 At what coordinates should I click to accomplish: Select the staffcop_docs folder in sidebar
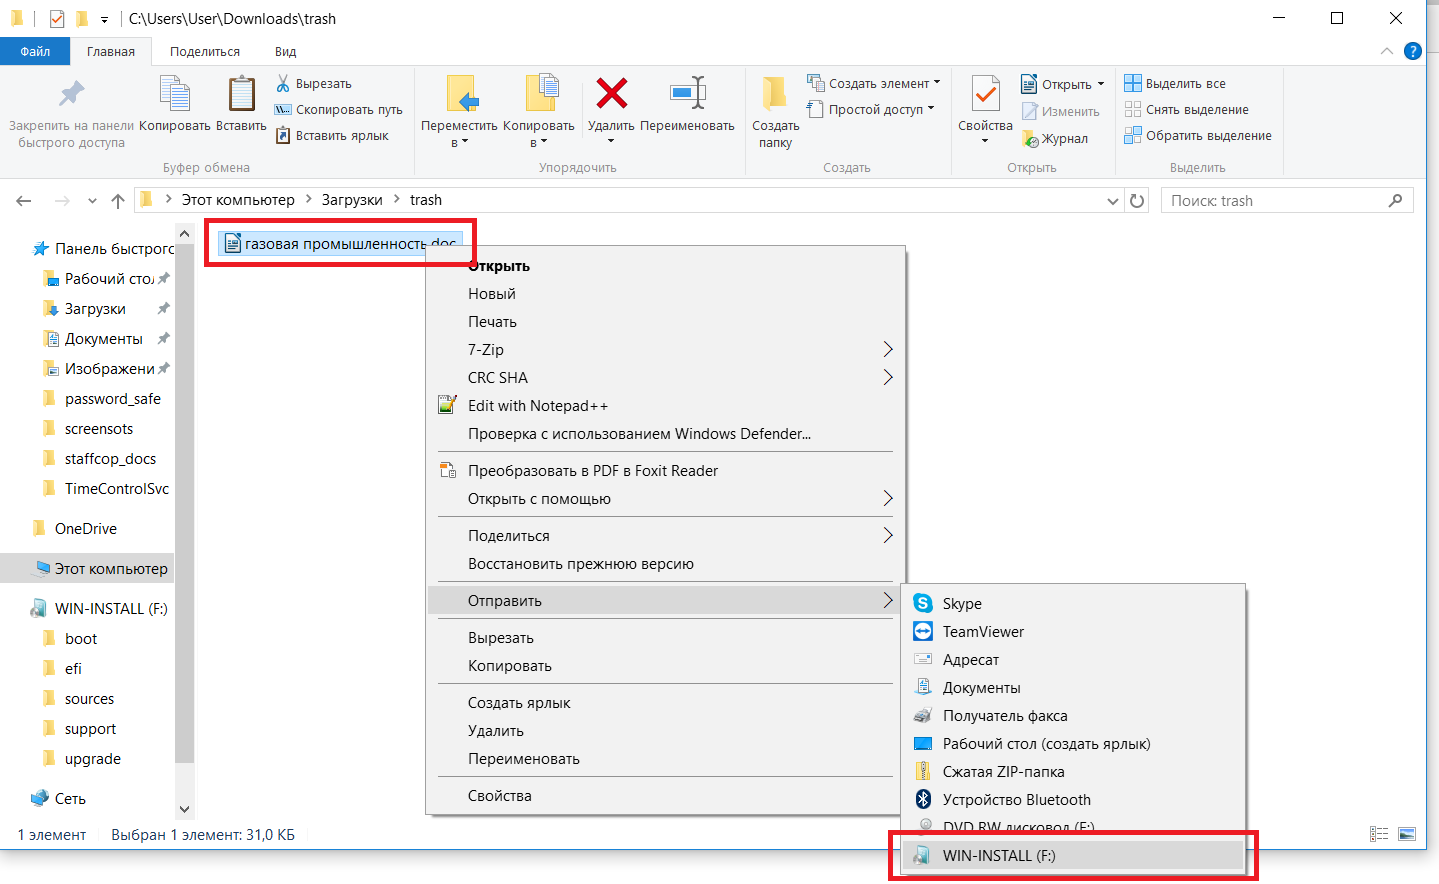(x=110, y=459)
